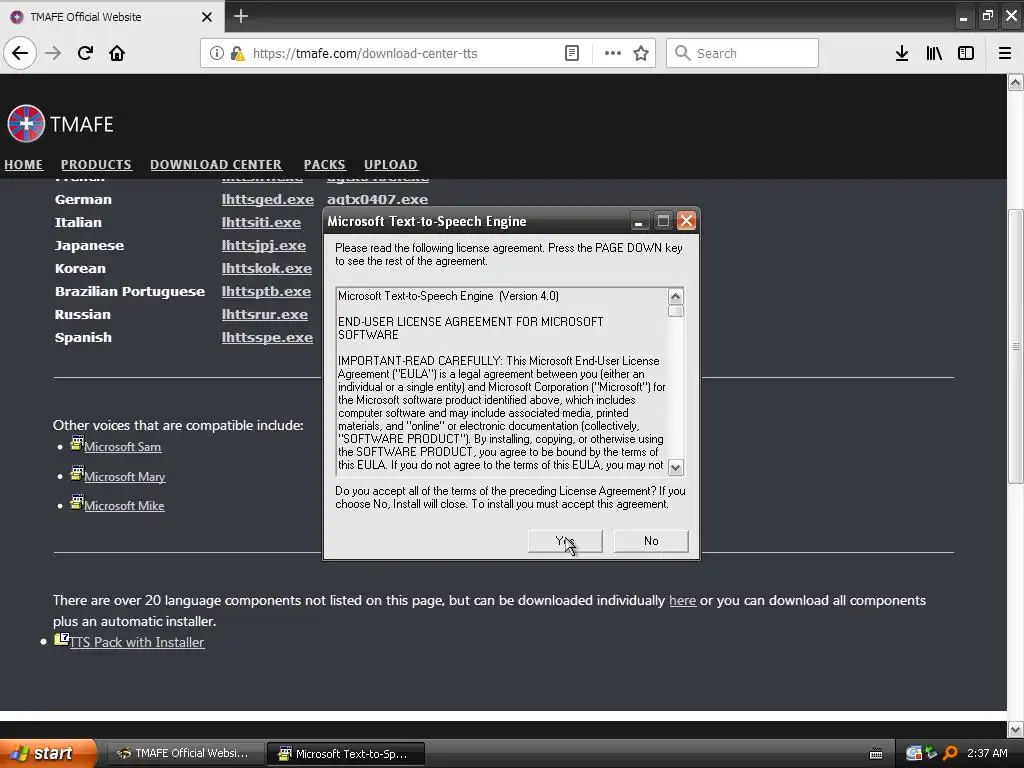Open the PACKS nav item
The image size is (1024, 768).
click(x=325, y=165)
